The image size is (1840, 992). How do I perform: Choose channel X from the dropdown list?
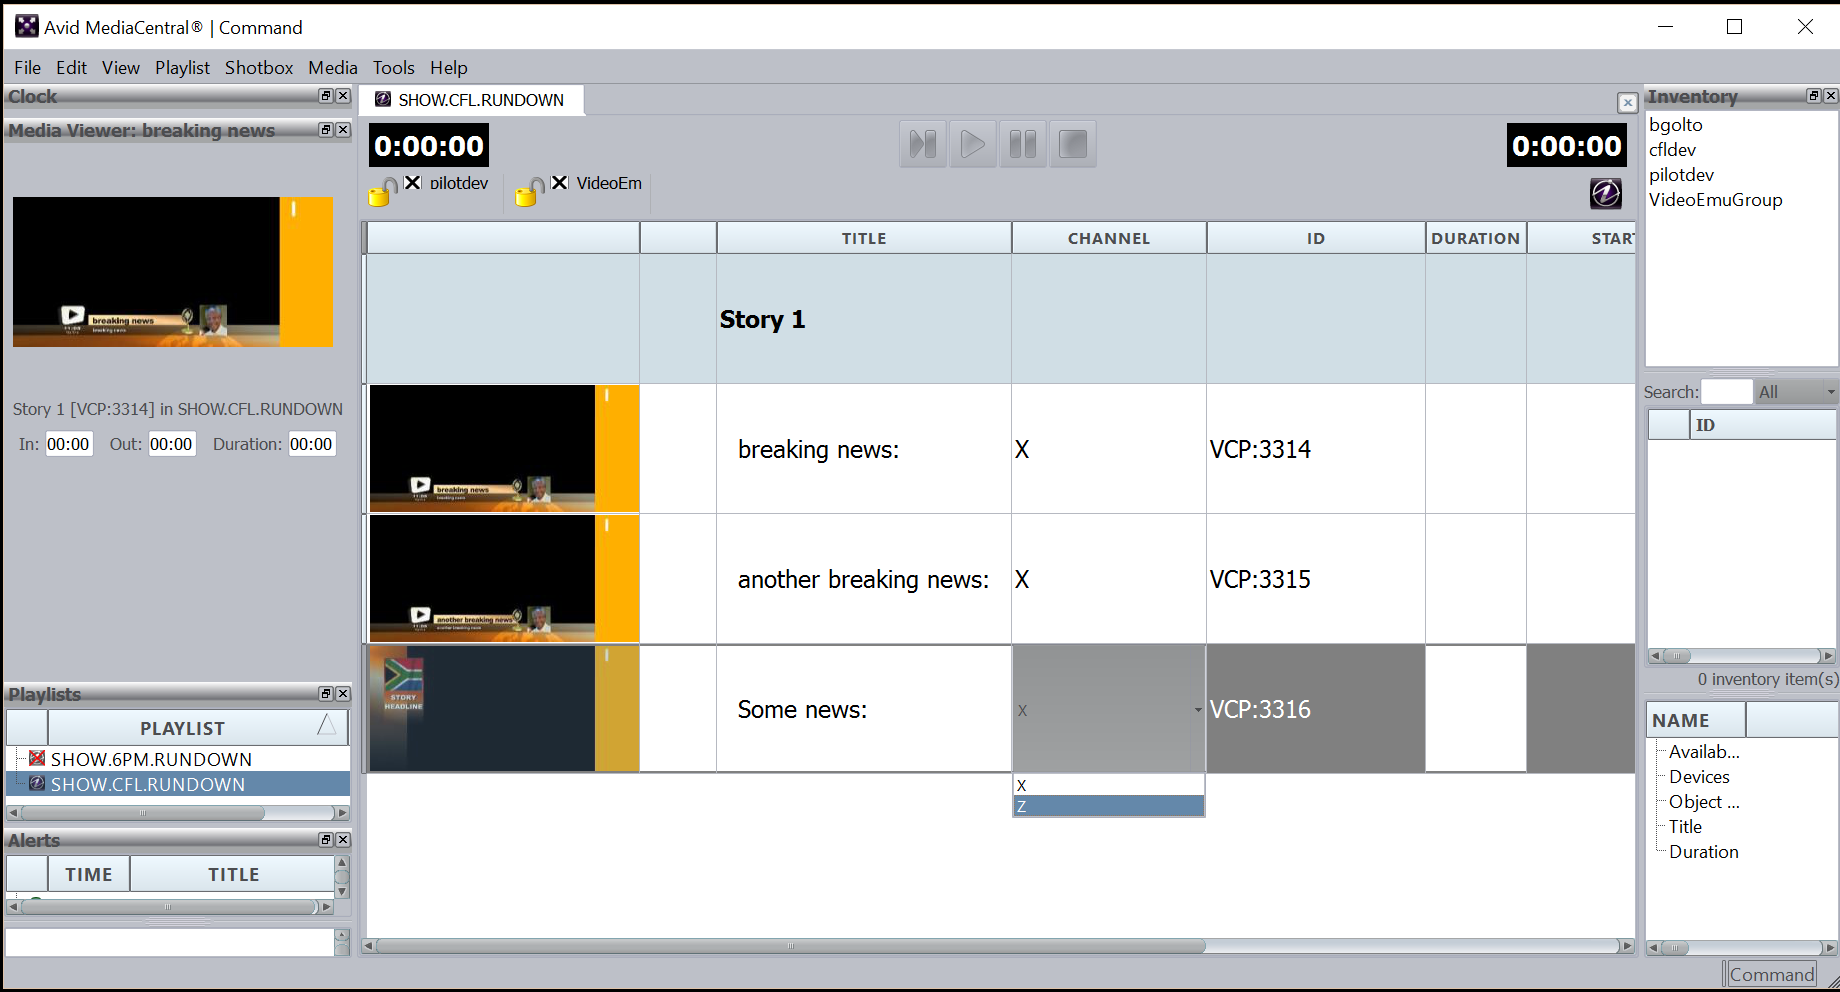tap(1108, 785)
